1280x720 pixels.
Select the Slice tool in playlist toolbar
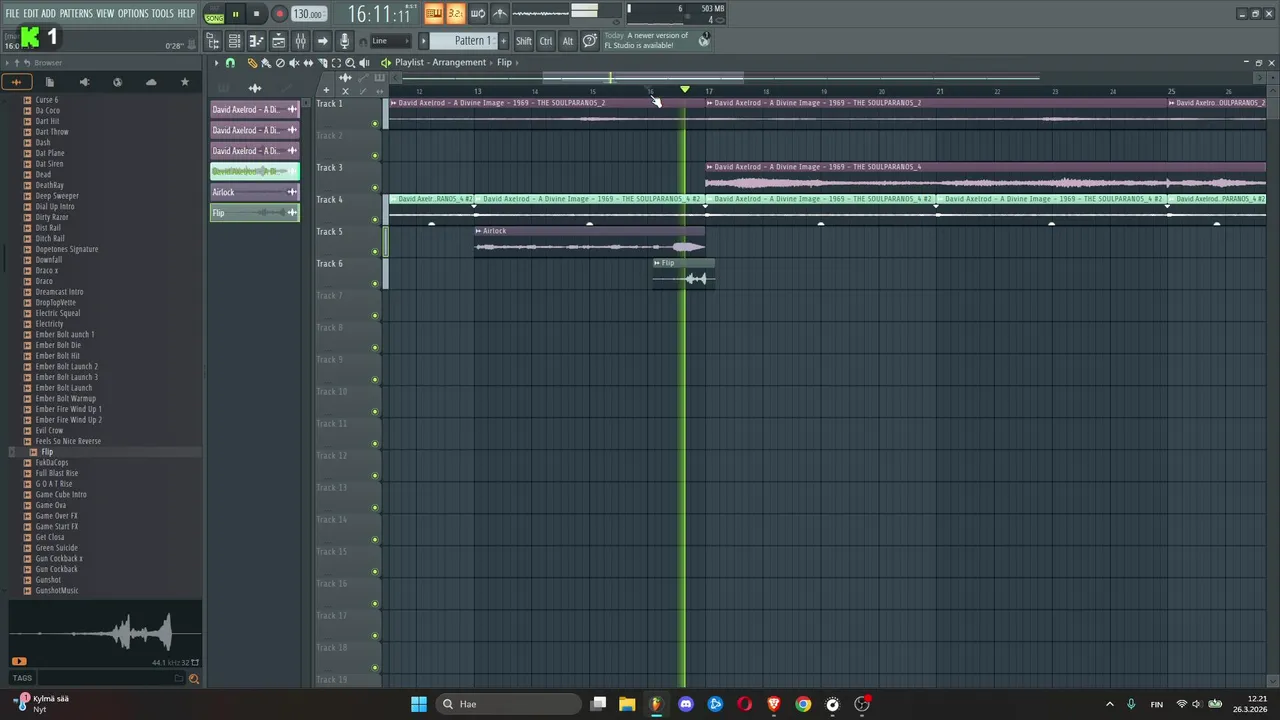click(x=322, y=62)
